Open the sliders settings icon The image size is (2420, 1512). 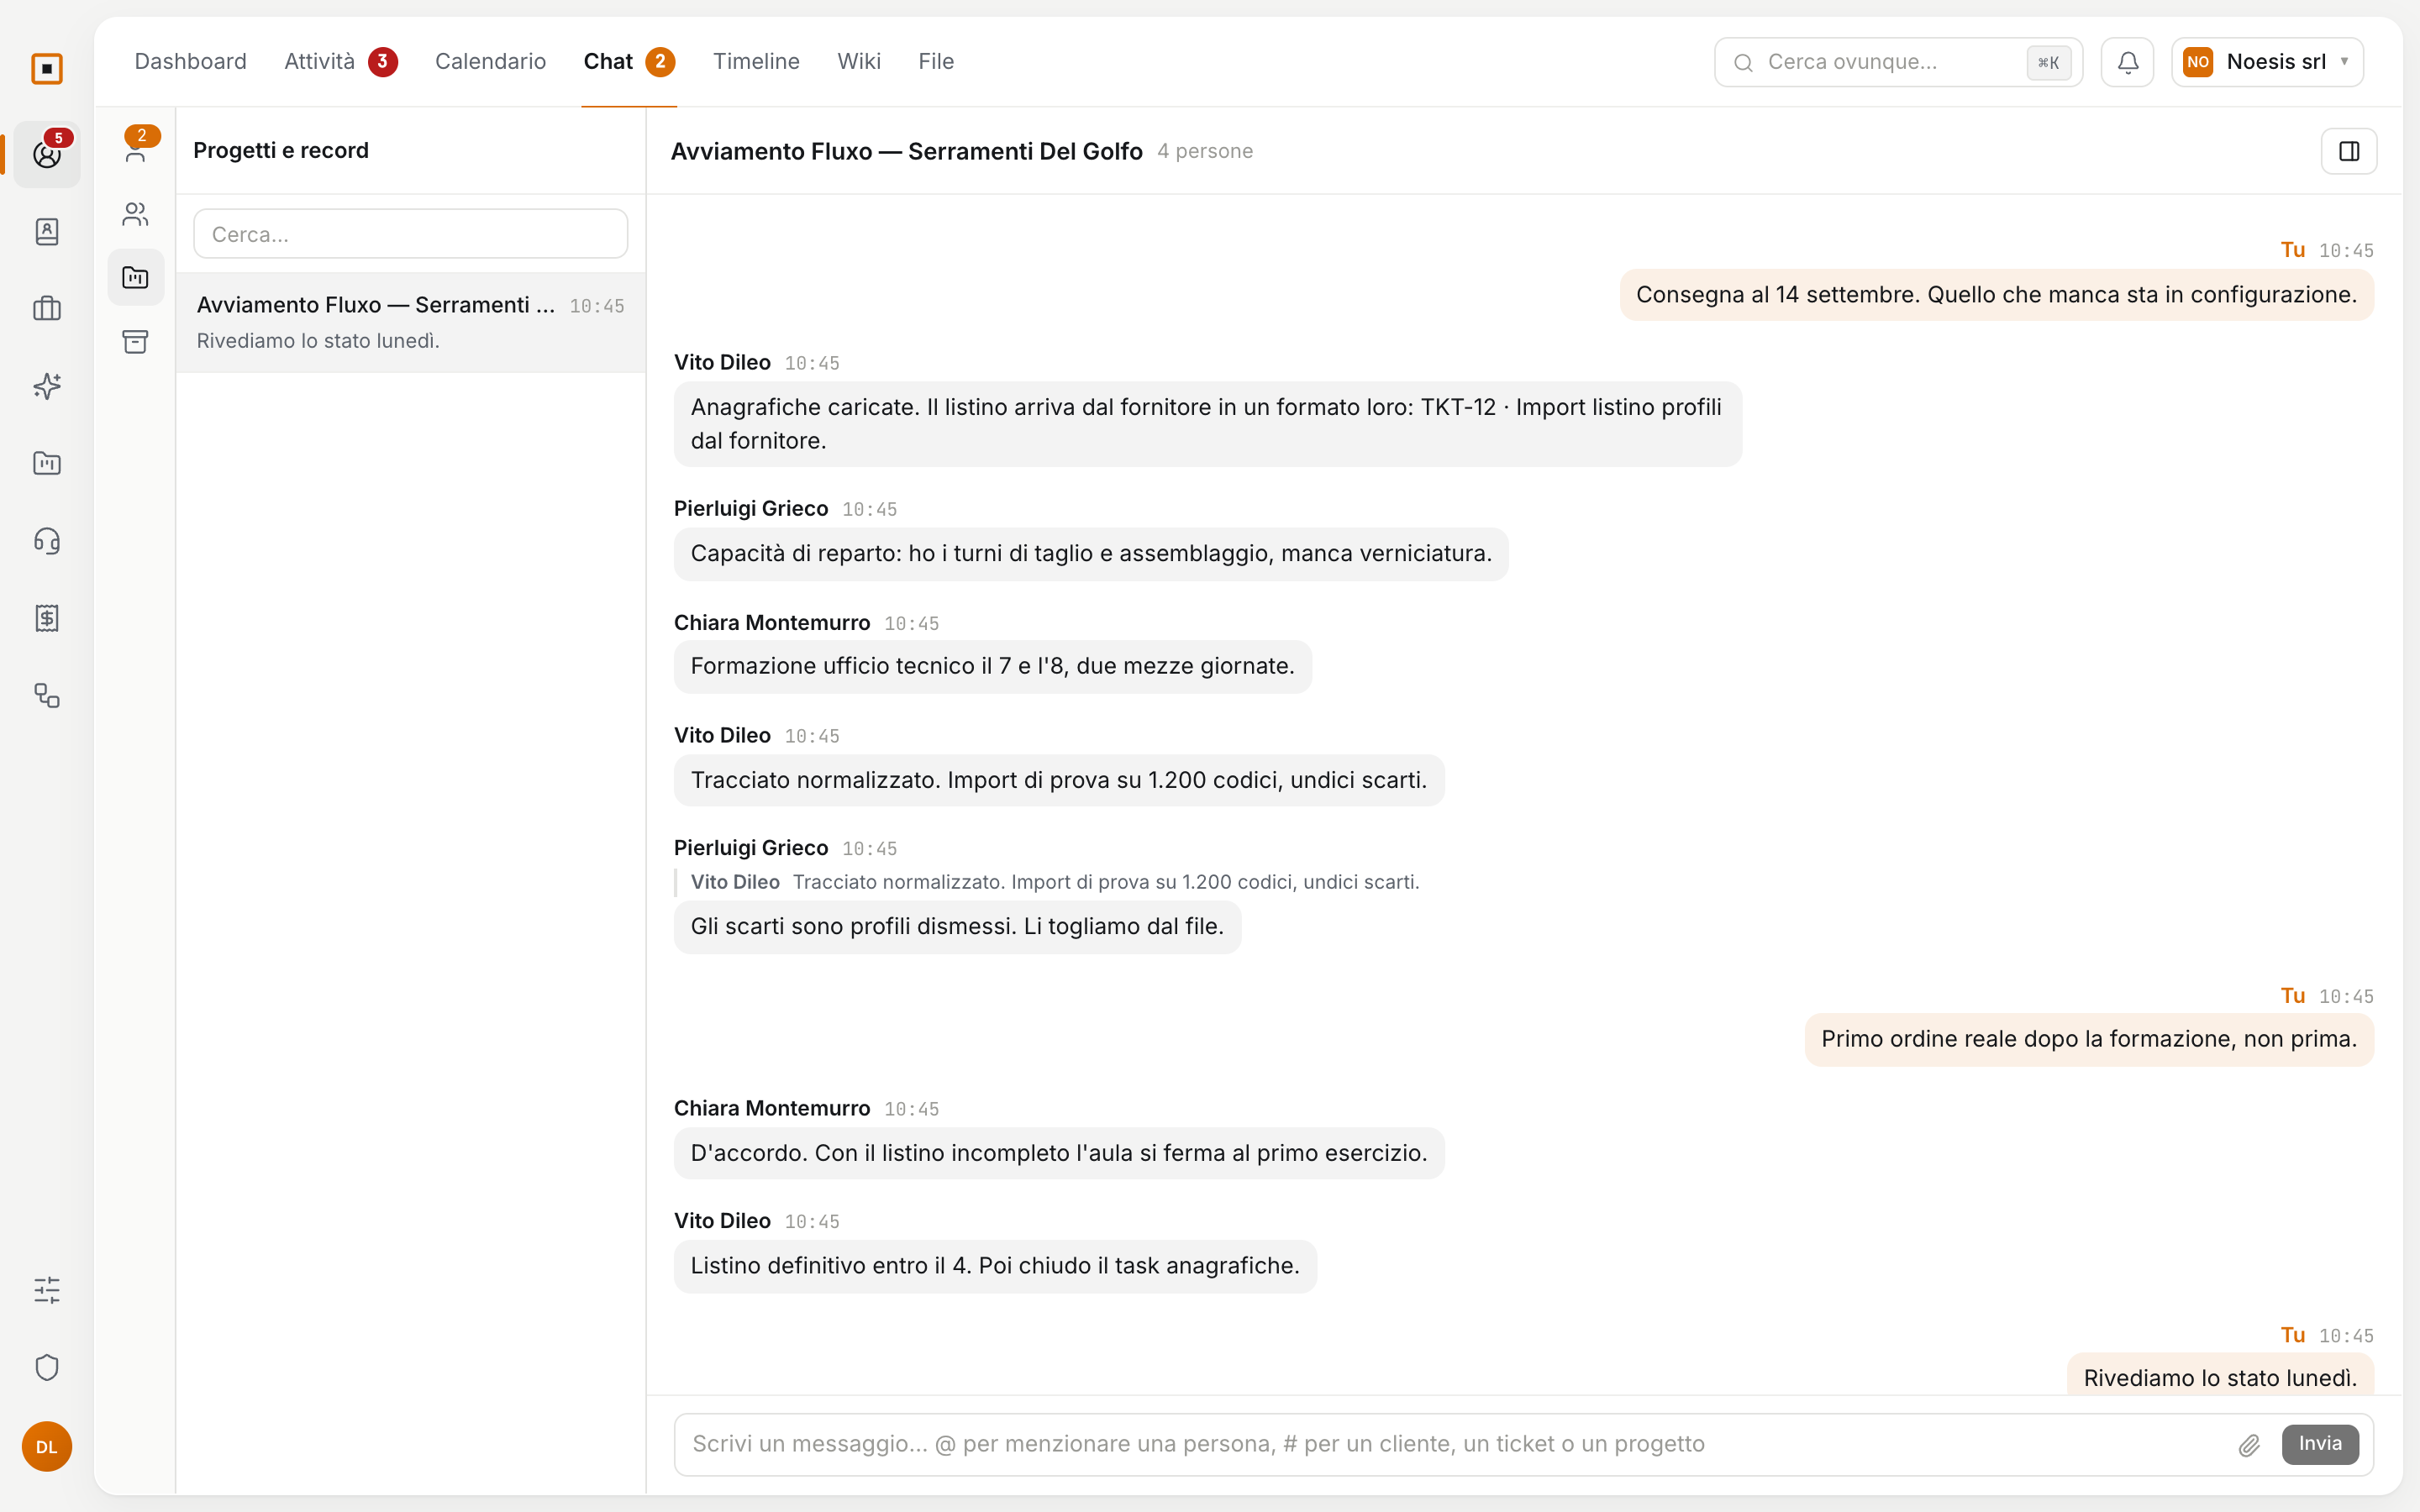point(47,1290)
